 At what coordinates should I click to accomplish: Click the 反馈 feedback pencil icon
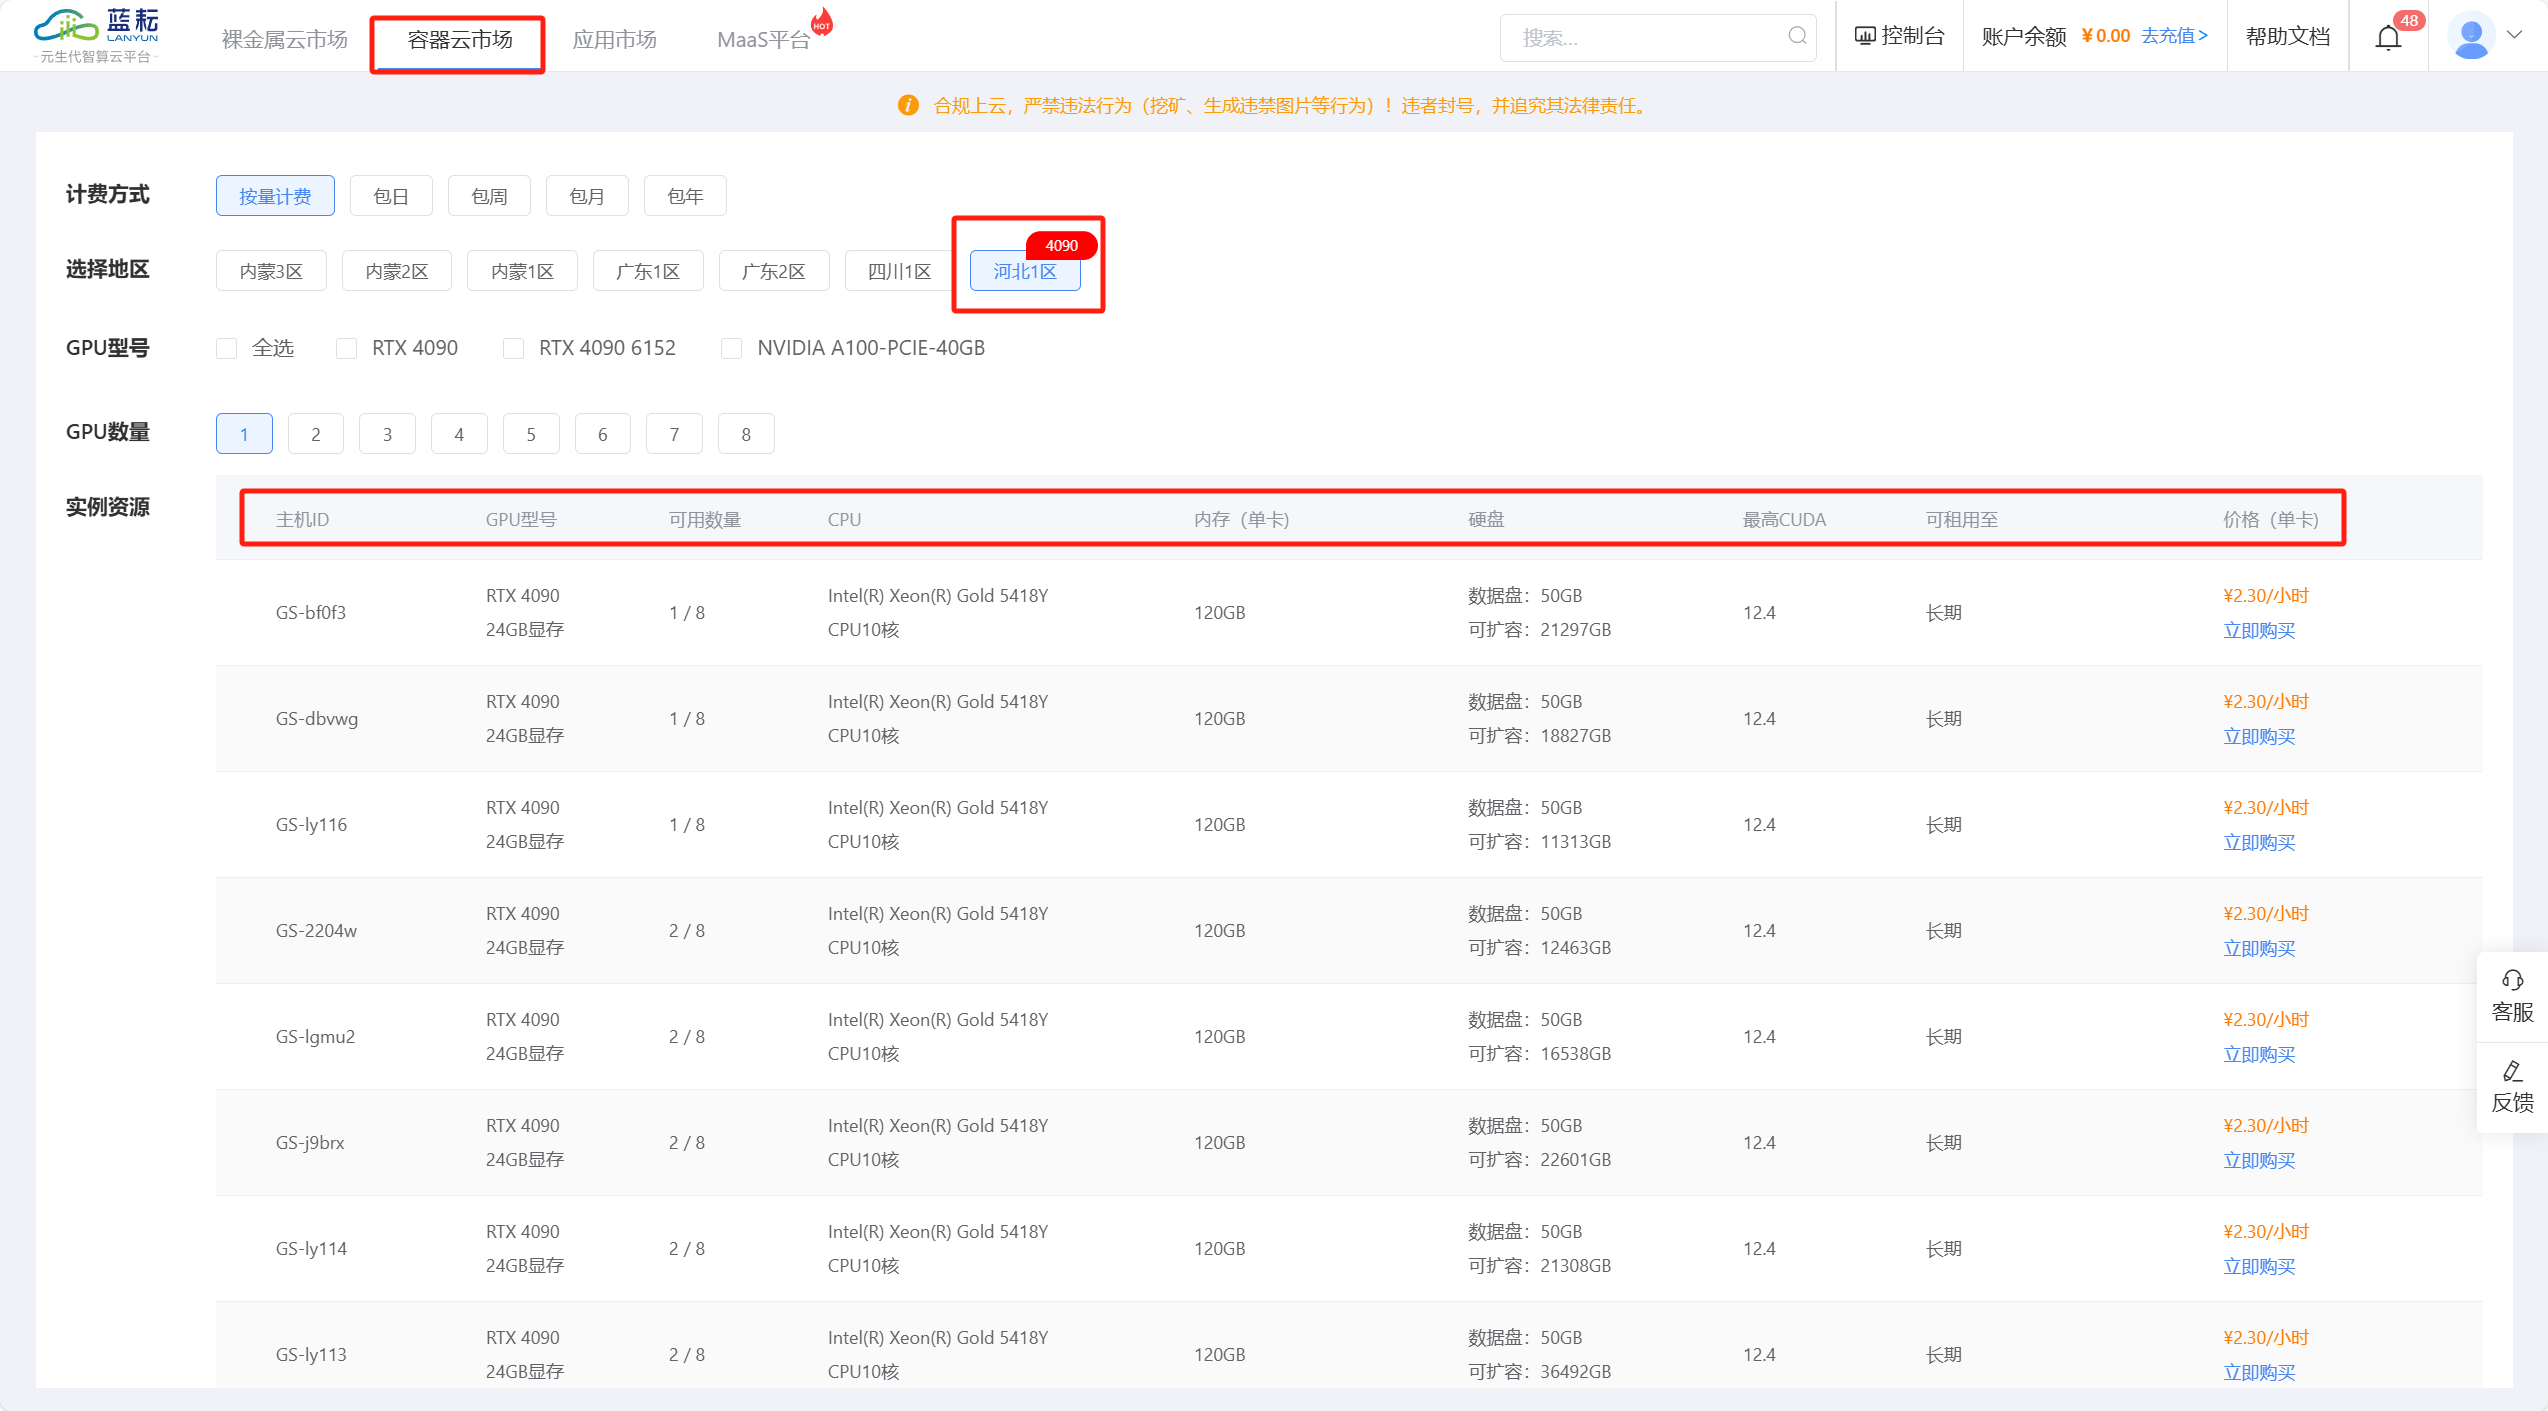pyautogui.click(x=2512, y=1072)
